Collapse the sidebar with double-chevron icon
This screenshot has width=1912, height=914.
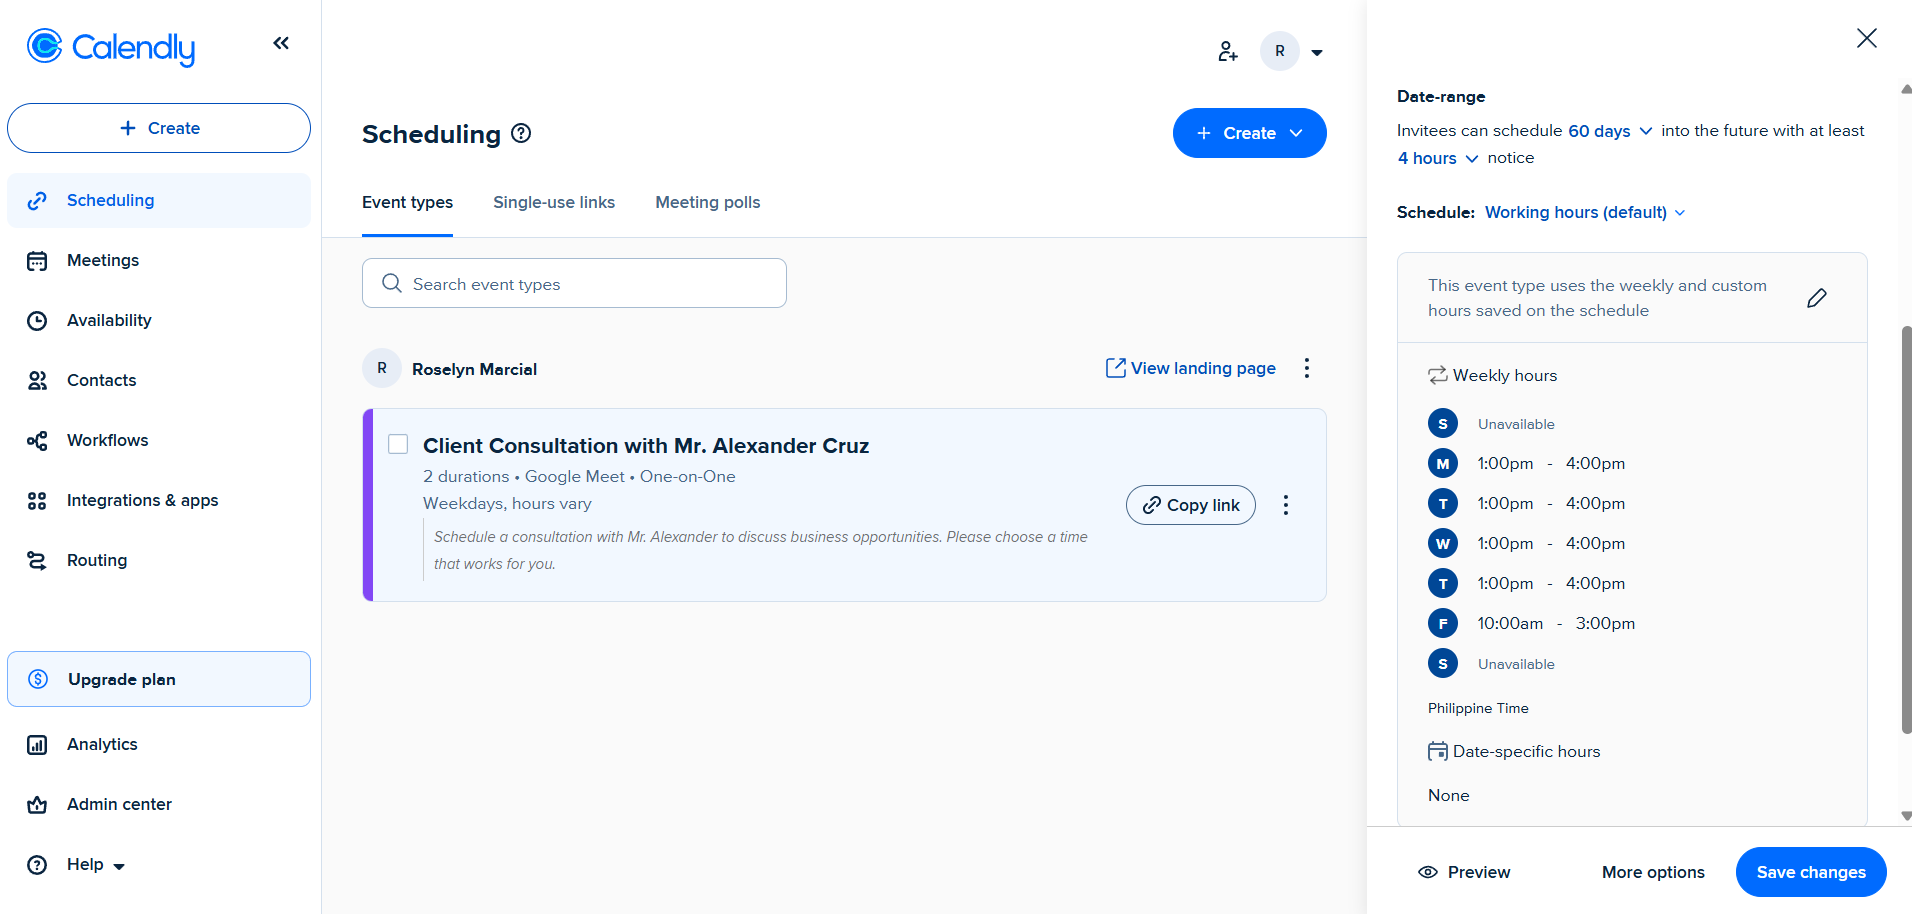coord(281,43)
